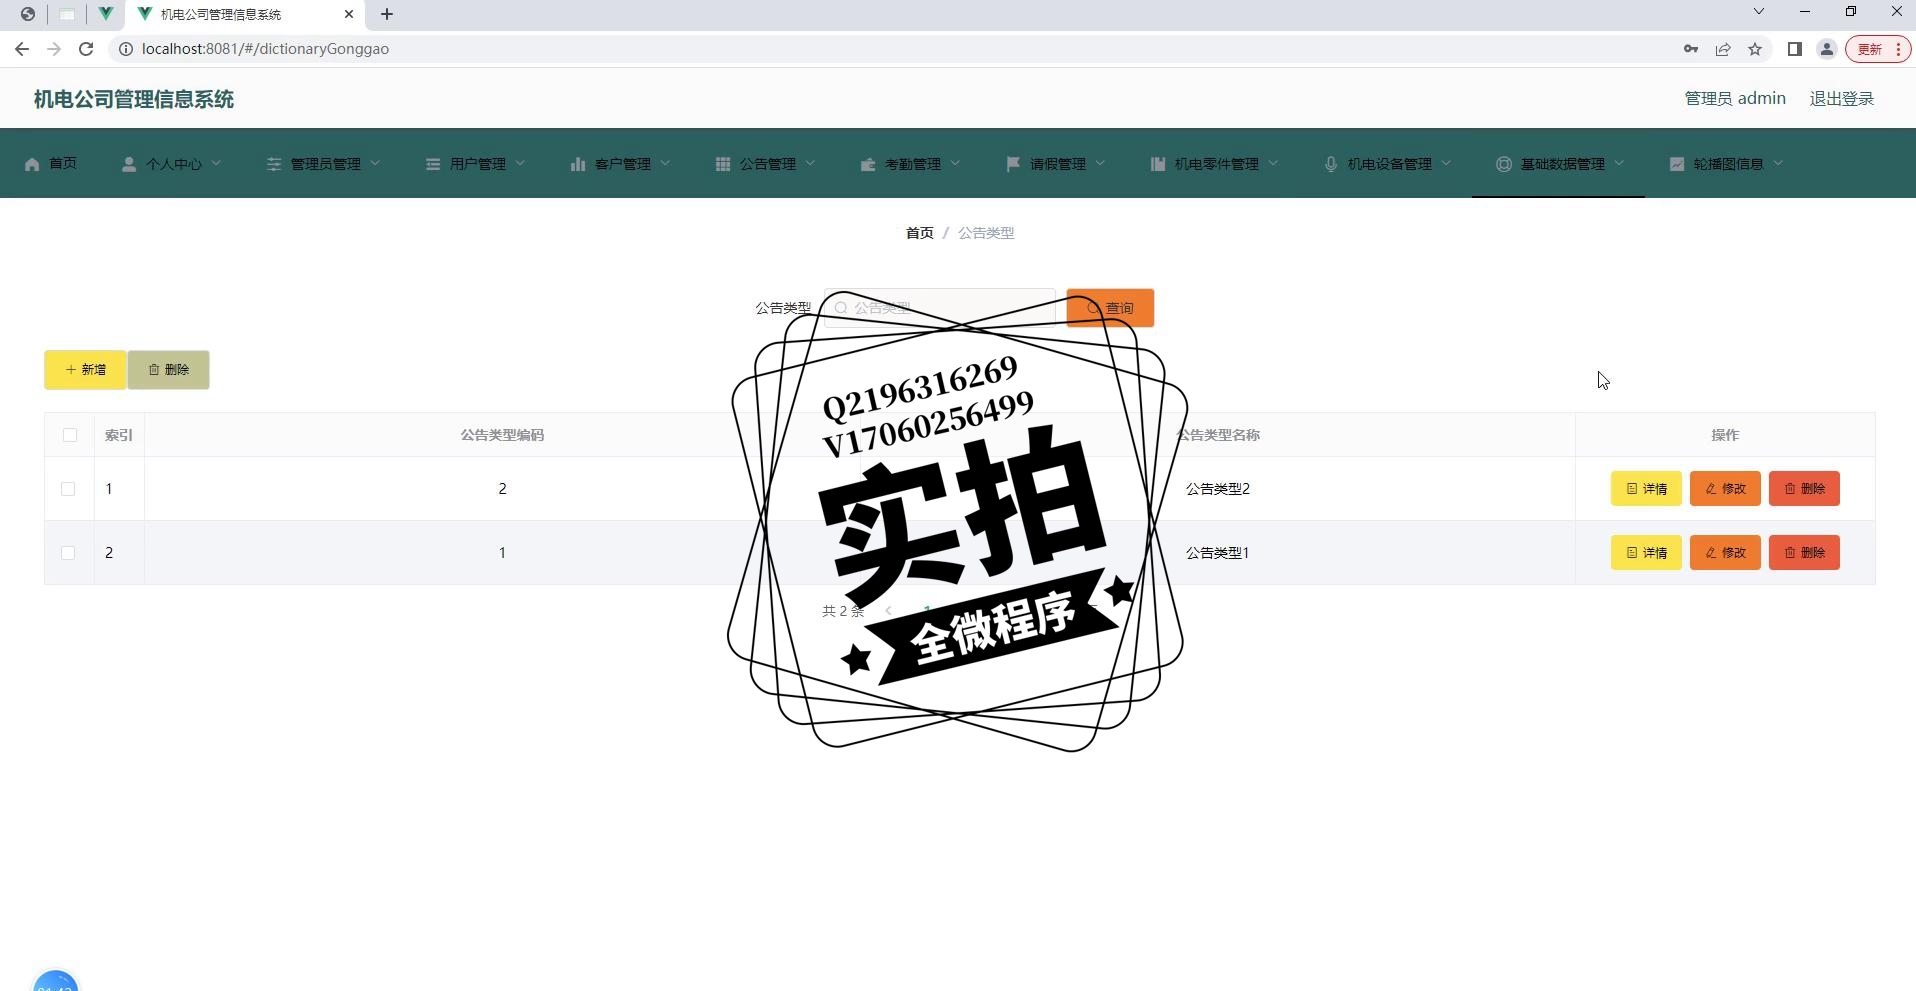The height and width of the screenshot is (991, 1916).
Task: Expand the 用户管理 dropdown arrow
Action: (520, 164)
